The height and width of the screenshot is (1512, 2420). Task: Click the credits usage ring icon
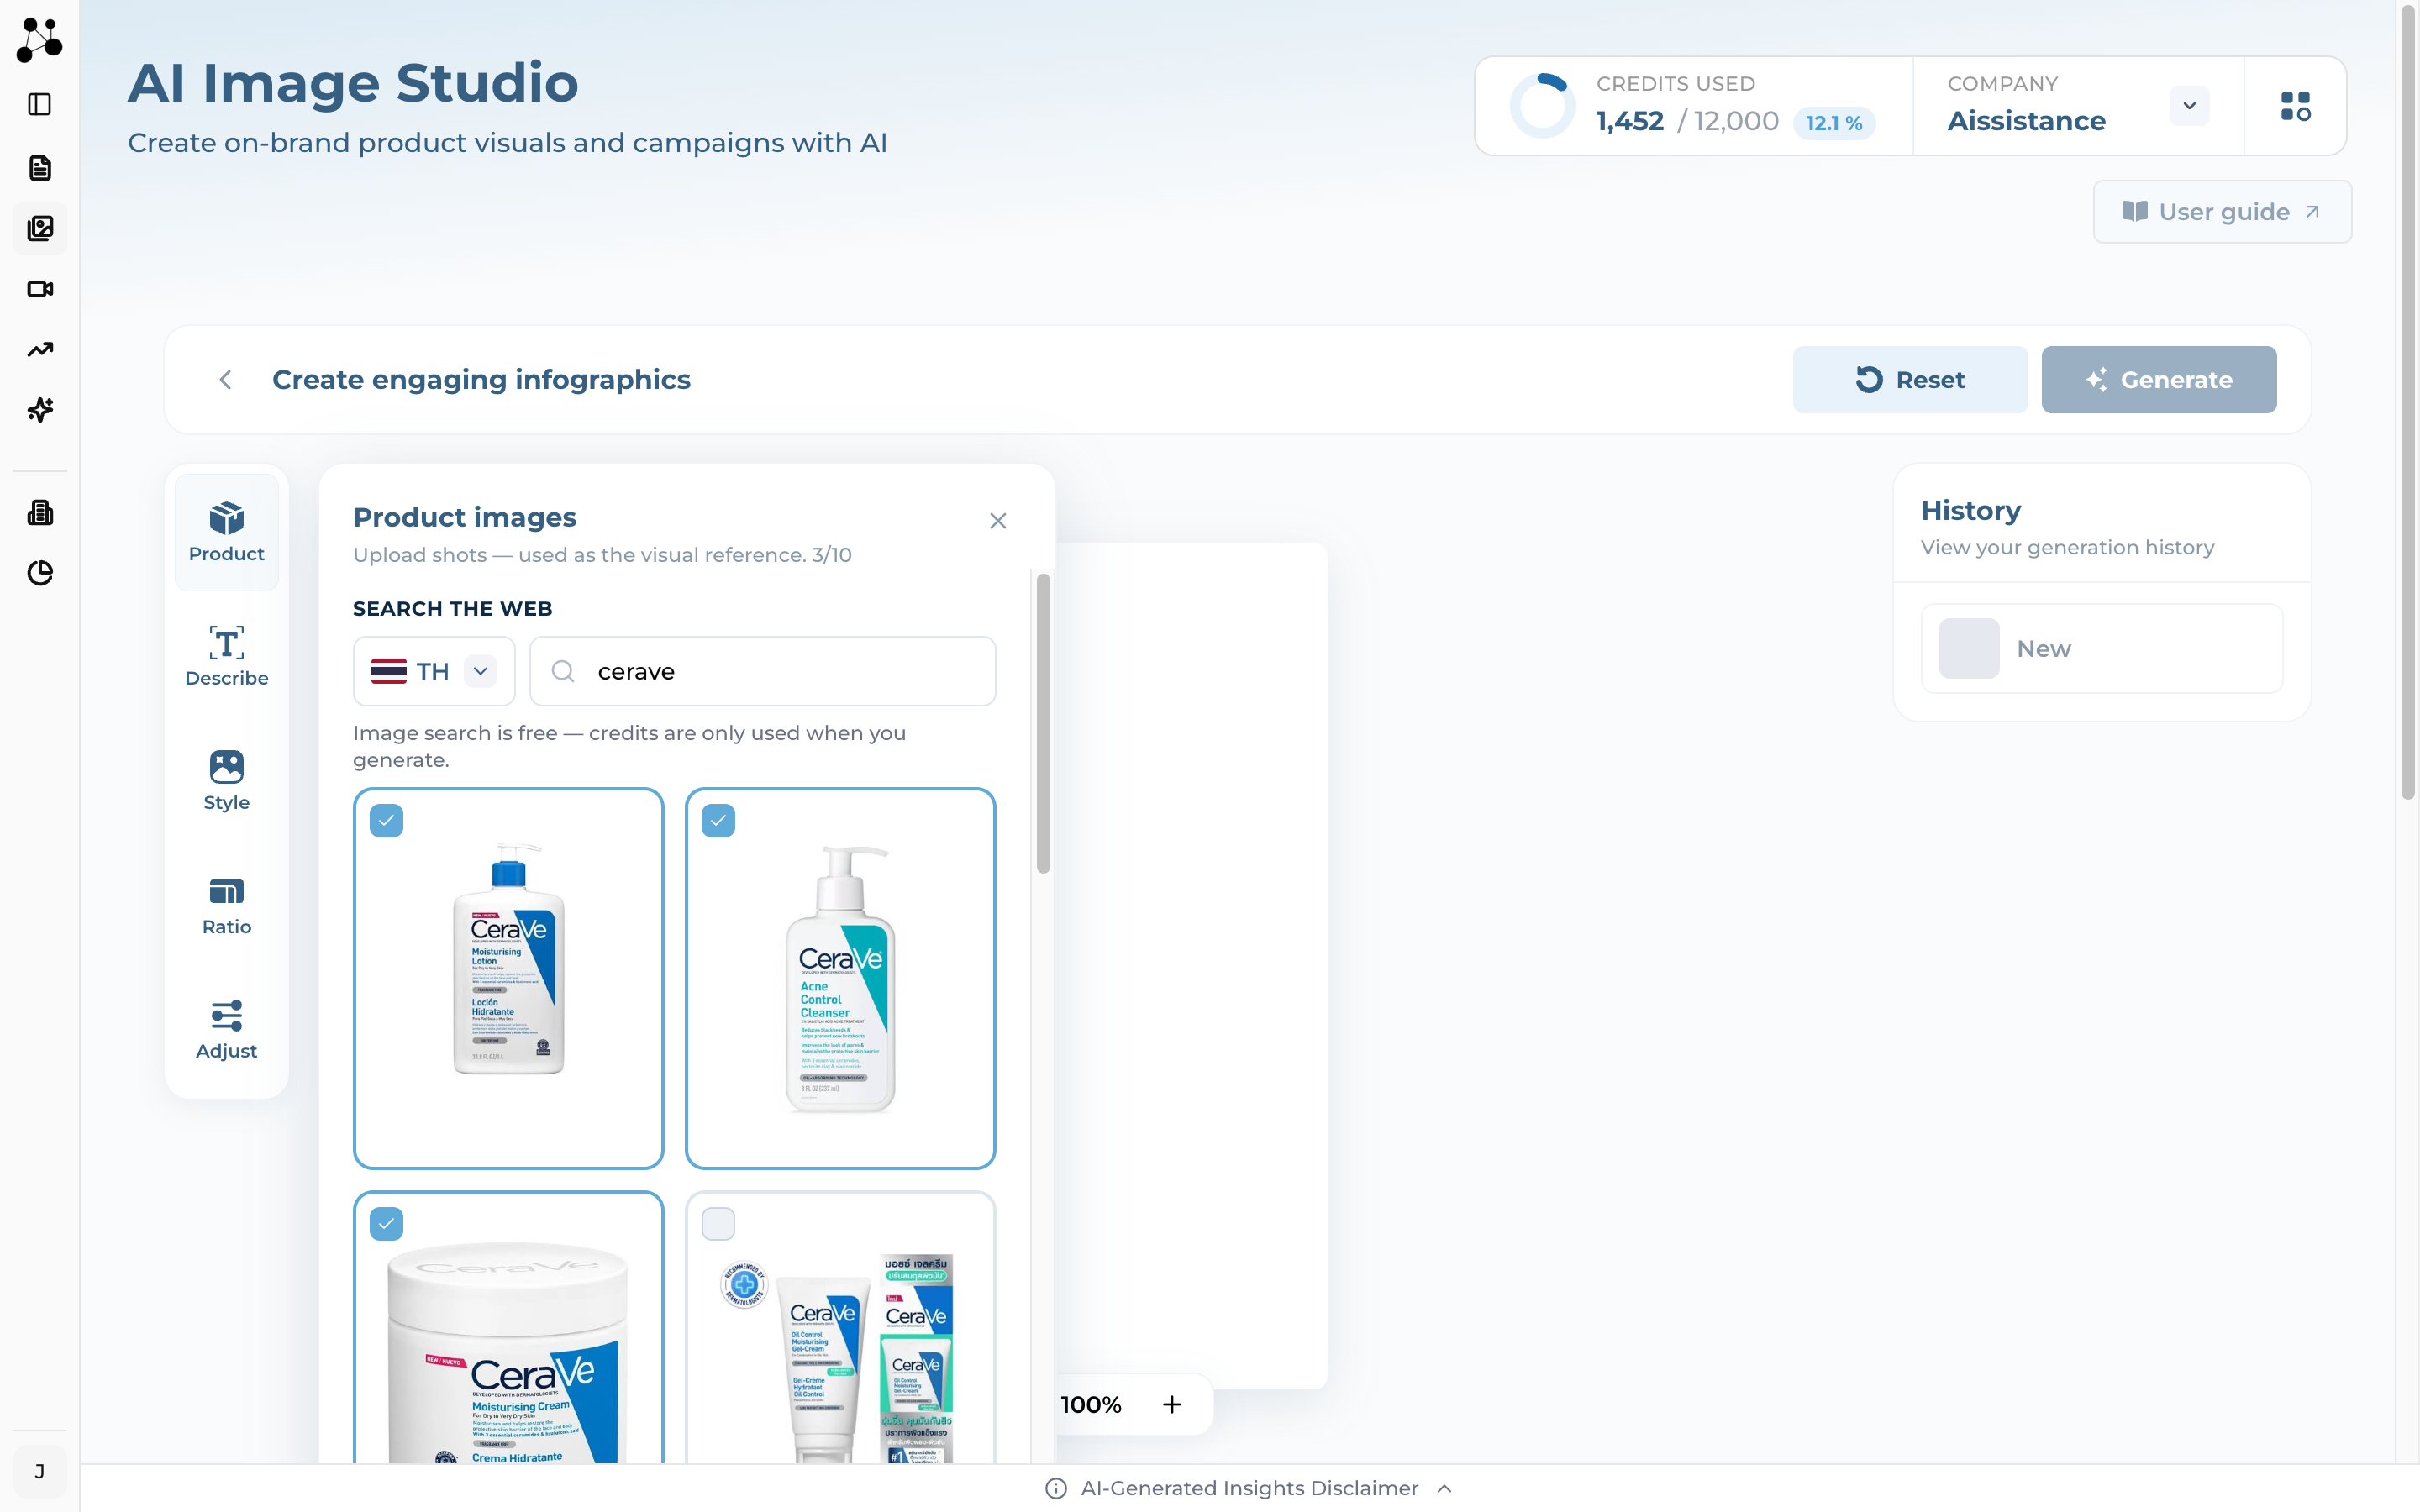1541,105
